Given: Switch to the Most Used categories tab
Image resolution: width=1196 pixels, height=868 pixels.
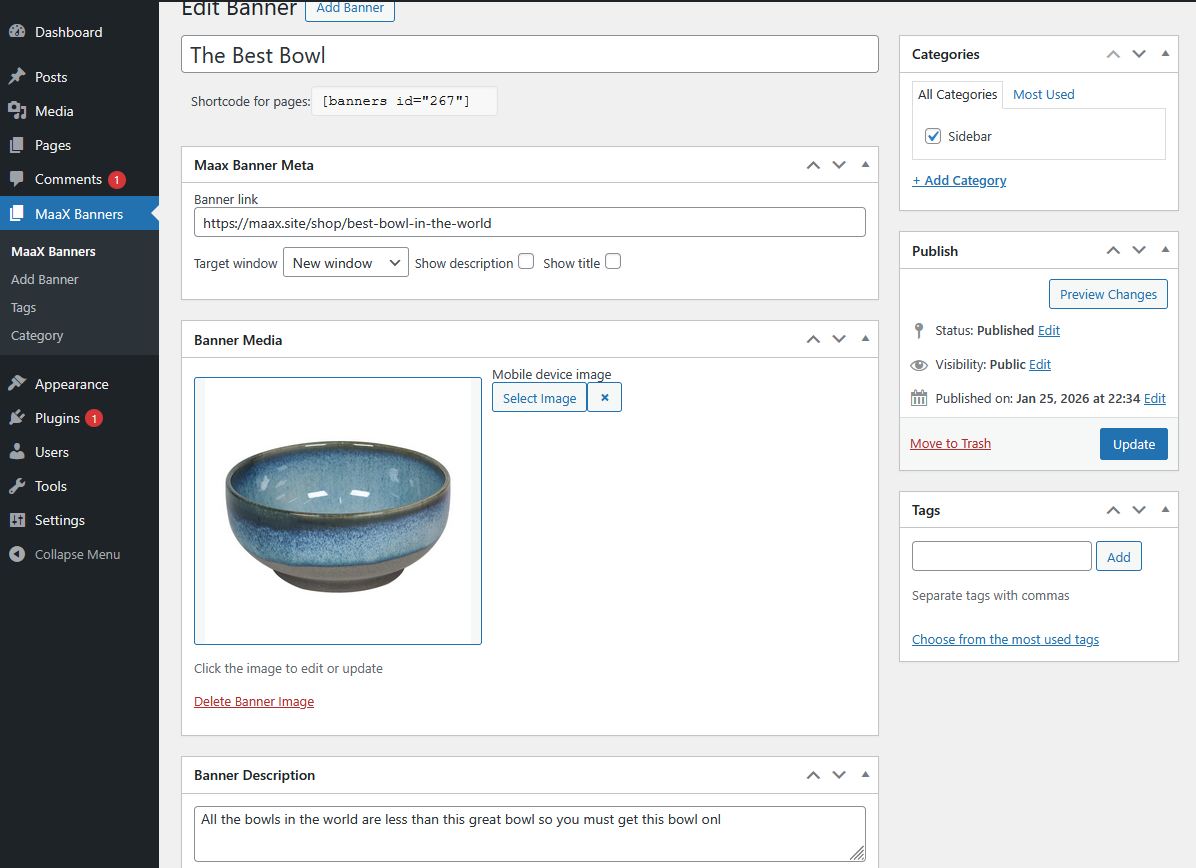Looking at the screenshot, I should pos(1043,94).
